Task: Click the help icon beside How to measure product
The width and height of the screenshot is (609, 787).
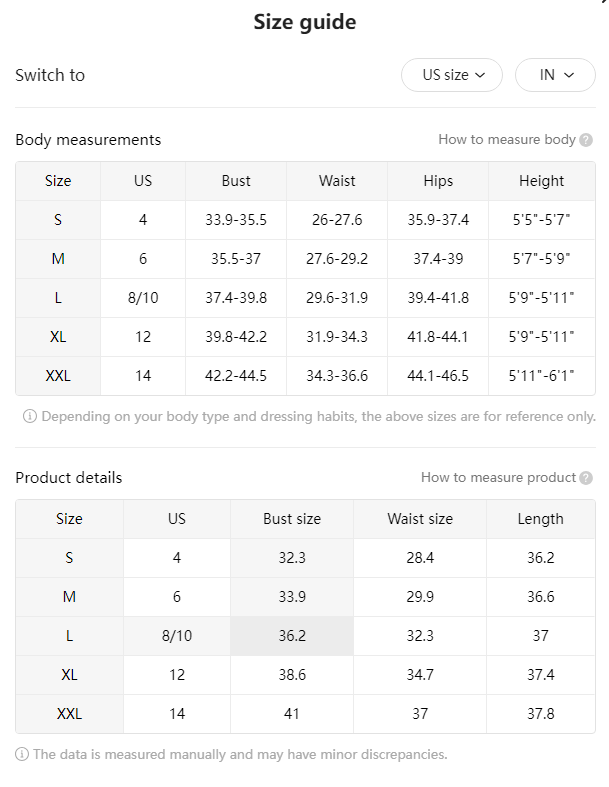Action: click(x=585, y=478)
